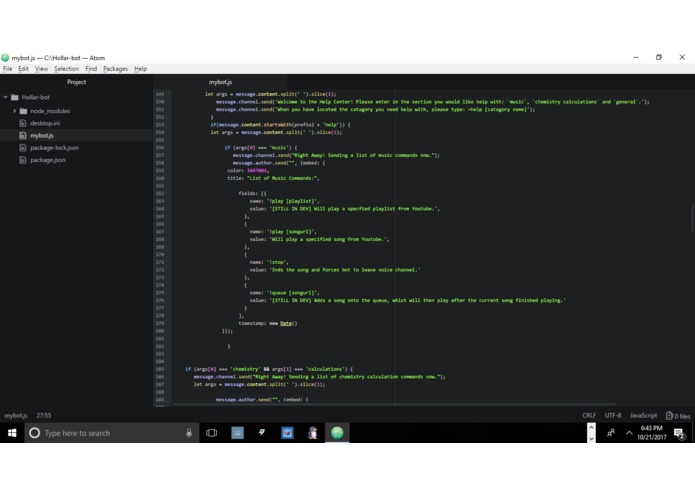Click the Type here to search box
Viewport: 695px width, 494px height.
tap(111, 433)
